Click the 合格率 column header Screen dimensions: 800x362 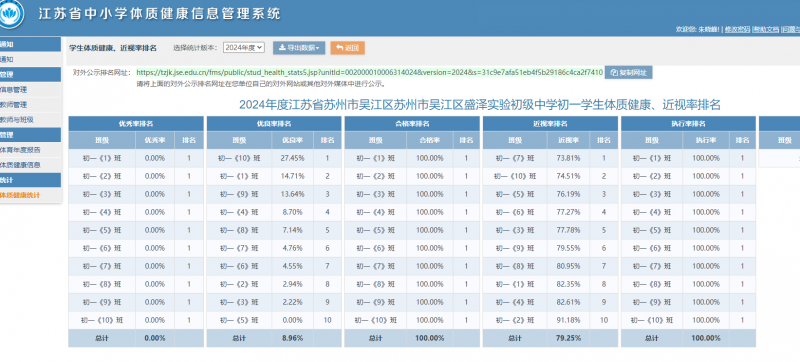point(430,140)
